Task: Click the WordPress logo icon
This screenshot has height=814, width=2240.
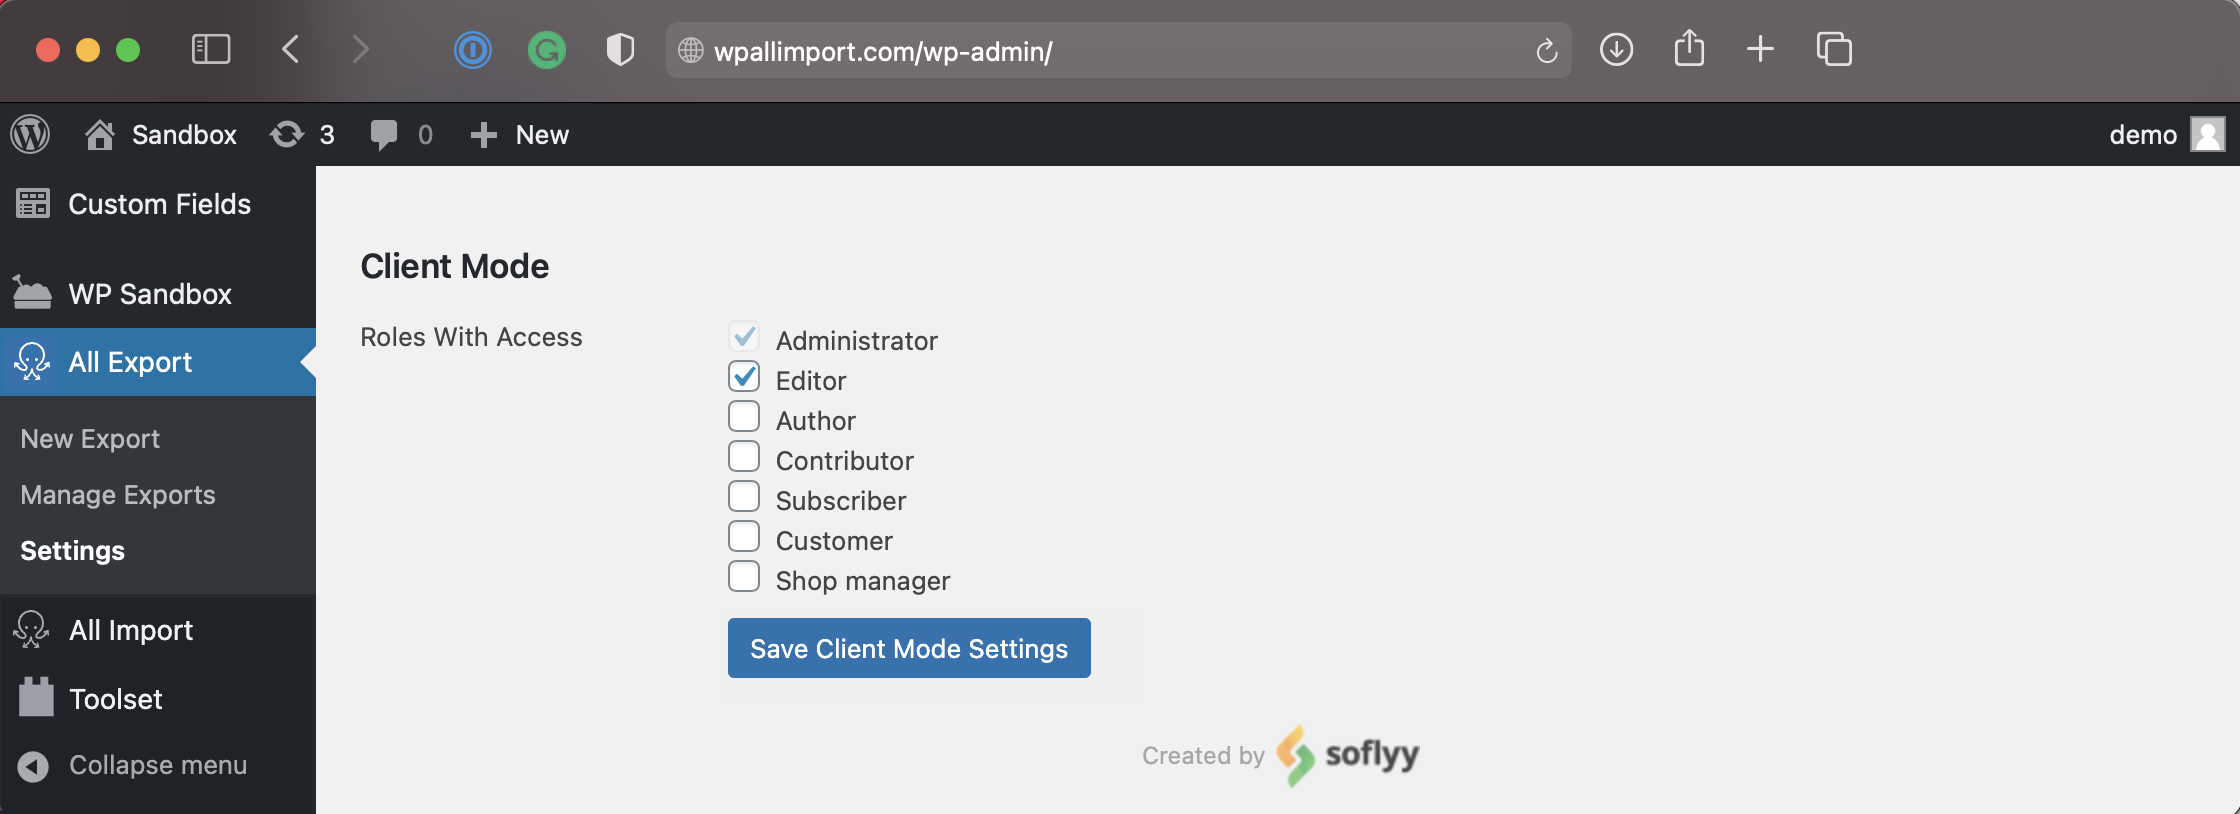Action: click(x=30, y=134)
